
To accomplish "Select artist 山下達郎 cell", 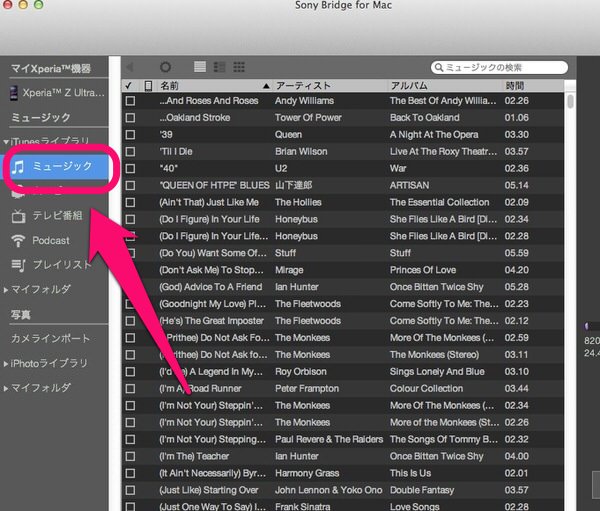I will (293, 185).
